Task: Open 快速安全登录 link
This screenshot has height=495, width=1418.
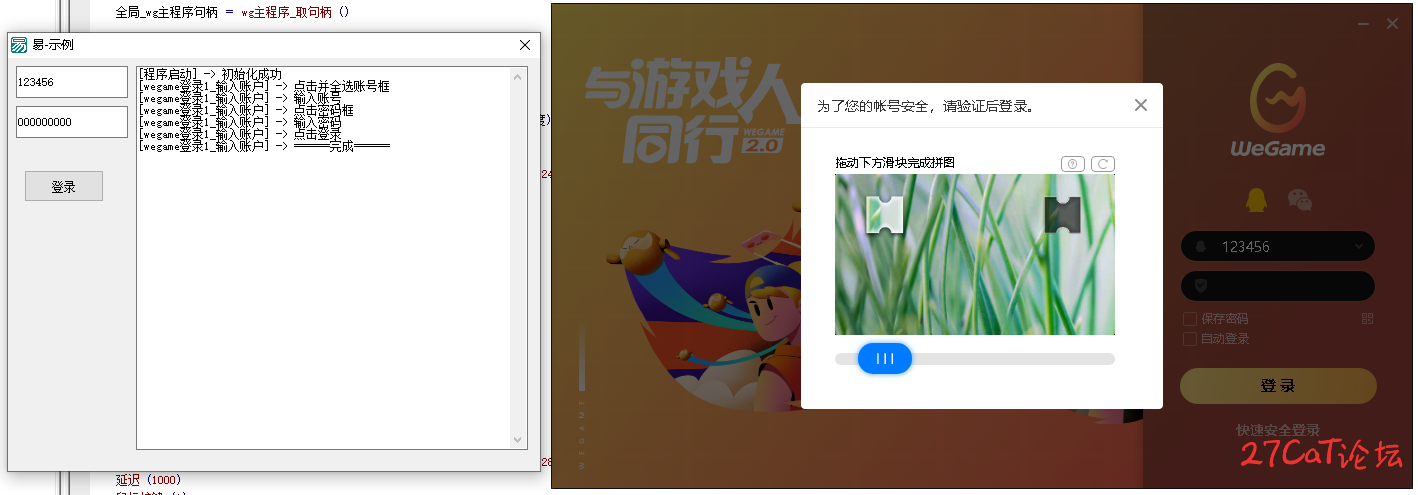Action: point(1278,430)
